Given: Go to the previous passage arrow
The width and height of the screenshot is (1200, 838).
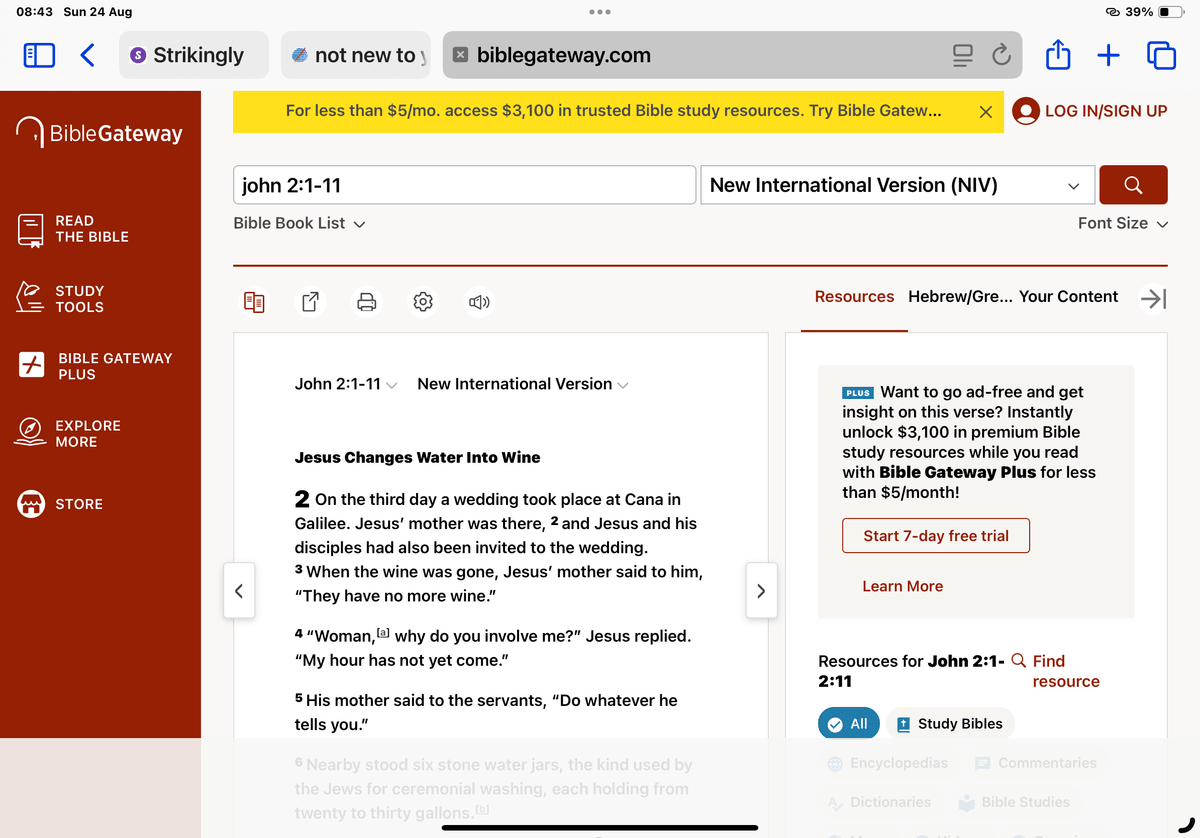Looking at the screenshot, I should pyautogui.click(x=238, y=590).
